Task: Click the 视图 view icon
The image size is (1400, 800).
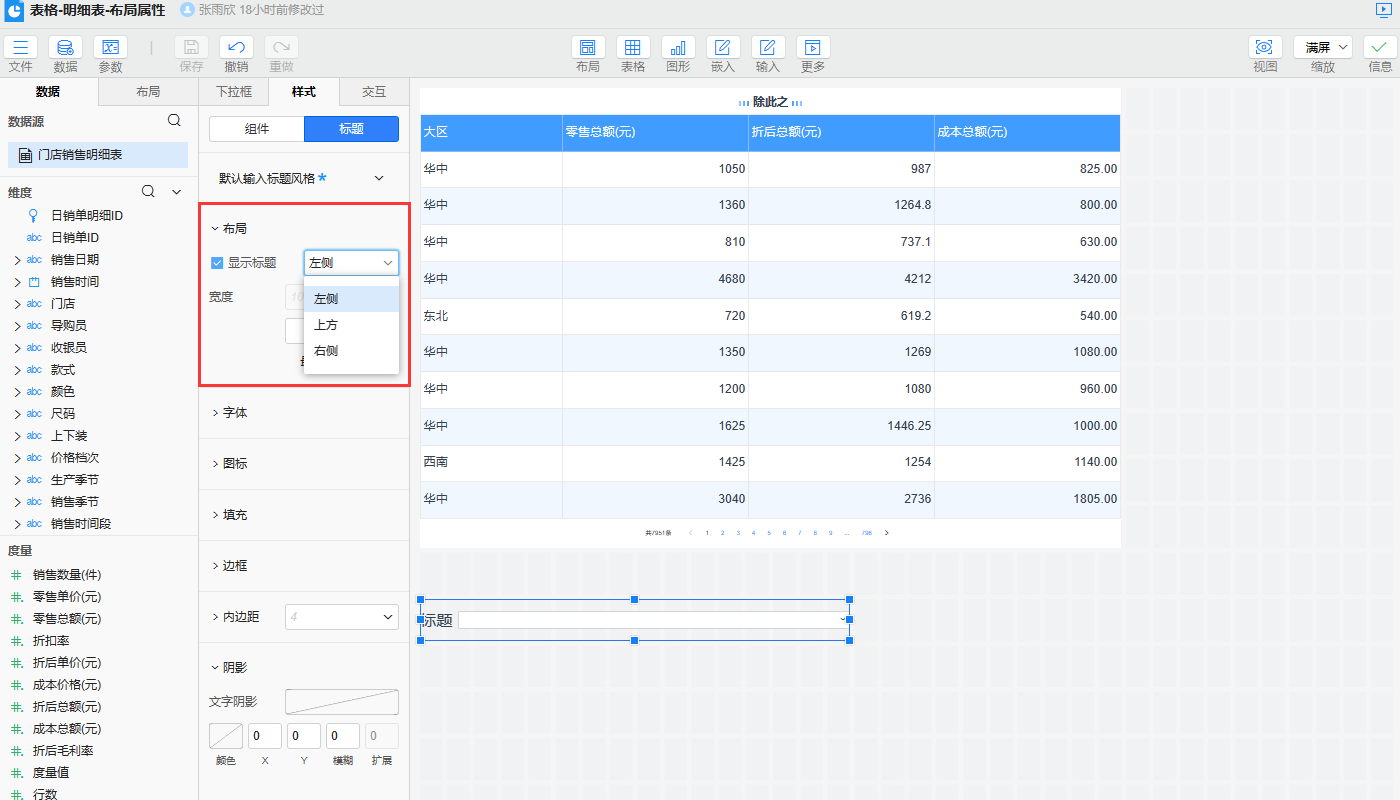Action: click(x=1265, y=48)
